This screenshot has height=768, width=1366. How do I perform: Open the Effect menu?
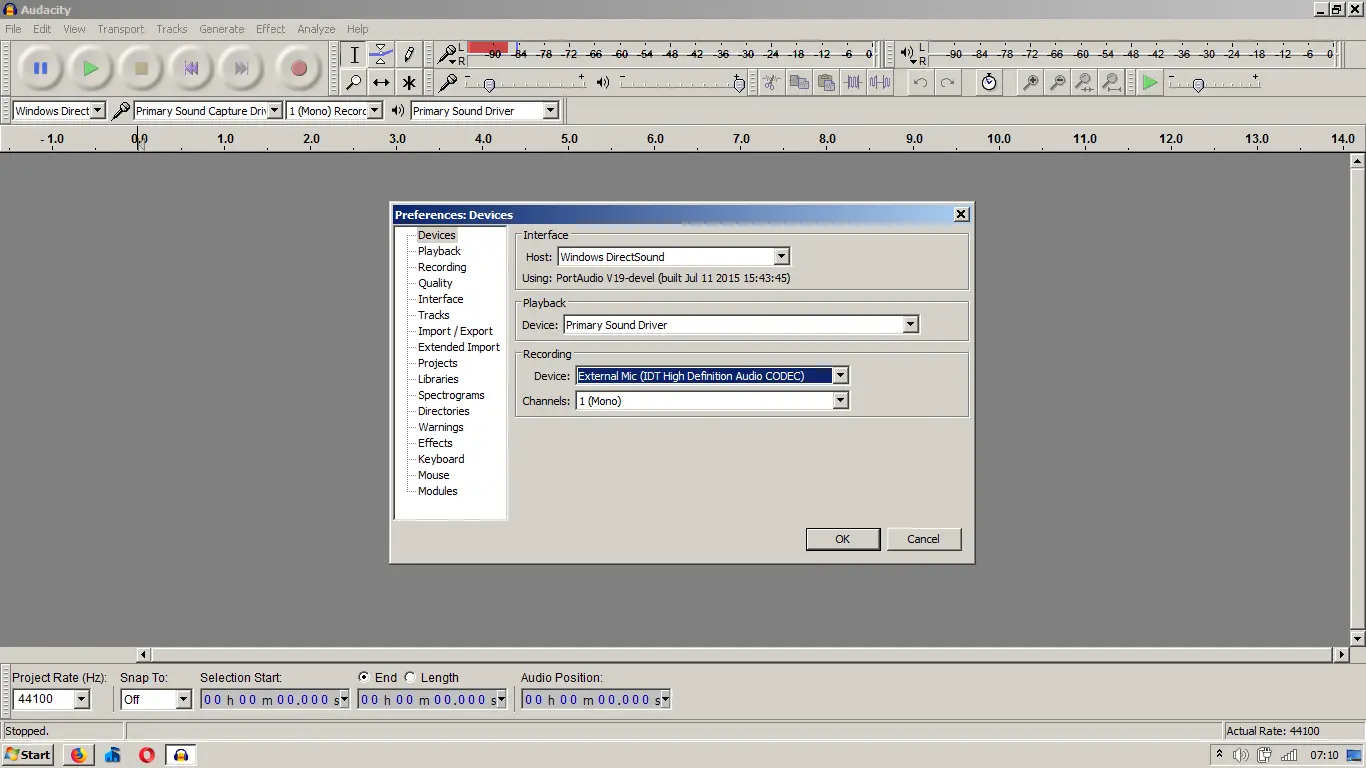point(270,29)
